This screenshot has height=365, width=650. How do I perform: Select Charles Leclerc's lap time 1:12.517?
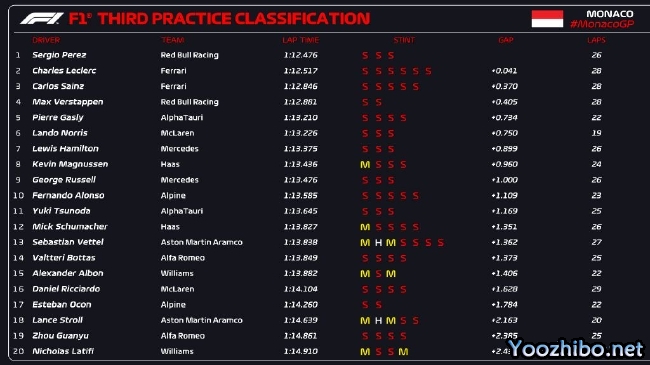click(x=301, y=71)
